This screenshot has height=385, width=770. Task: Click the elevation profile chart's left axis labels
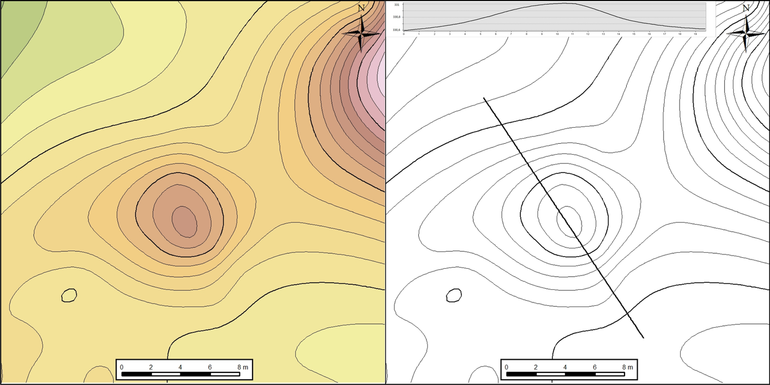pyautogui.click(x=397, y=17)
